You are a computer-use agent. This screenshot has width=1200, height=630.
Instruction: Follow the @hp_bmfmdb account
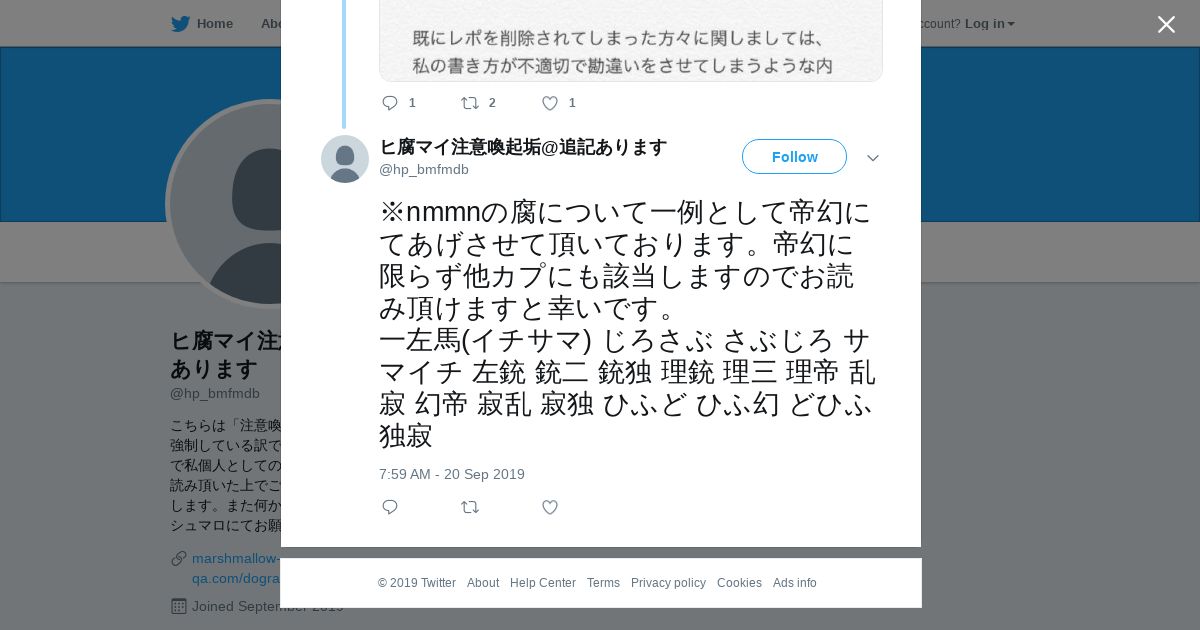pos(794,157)
